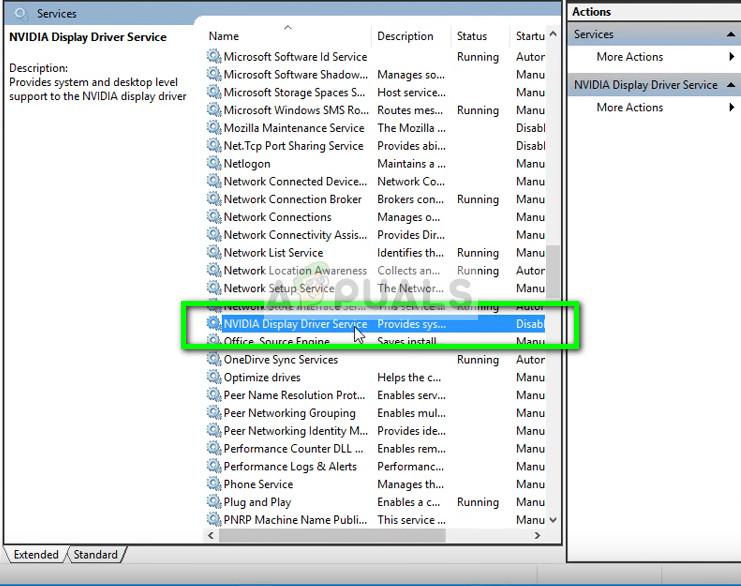Select Microsoft Software Id Service row

(376, 57)
